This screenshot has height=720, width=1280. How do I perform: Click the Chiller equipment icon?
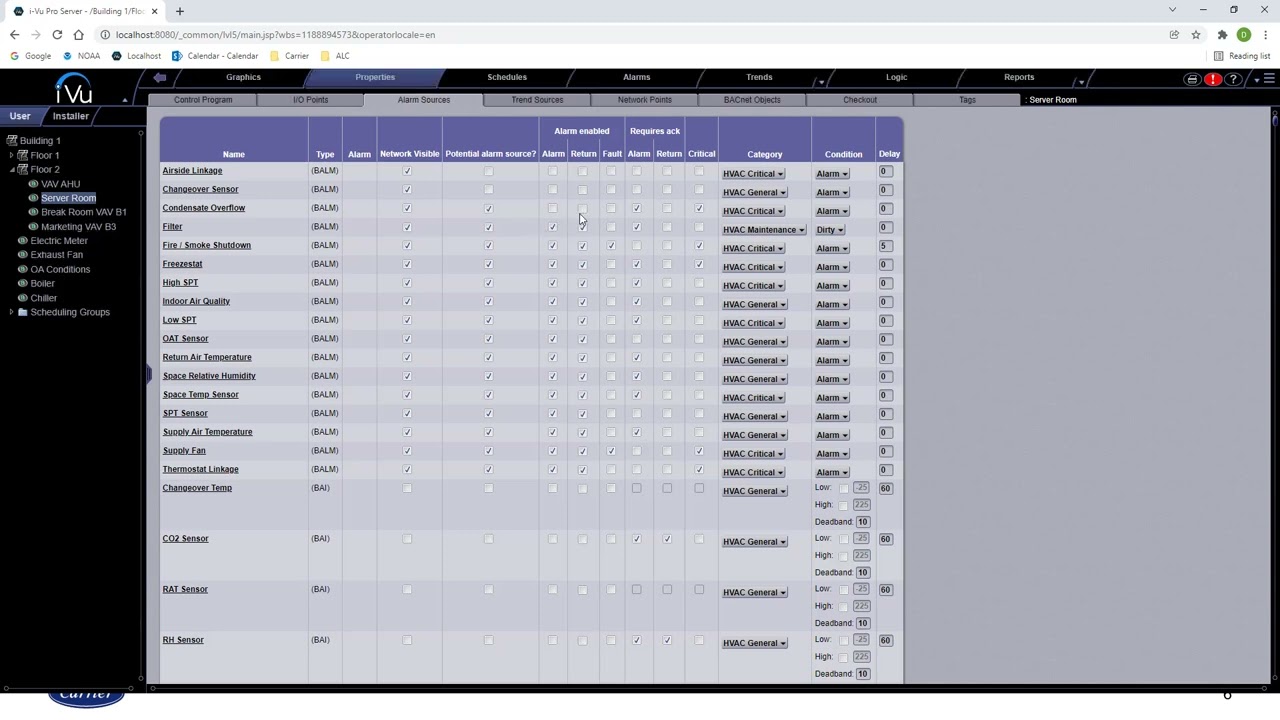pyautogui.click(x=22, y=298)
